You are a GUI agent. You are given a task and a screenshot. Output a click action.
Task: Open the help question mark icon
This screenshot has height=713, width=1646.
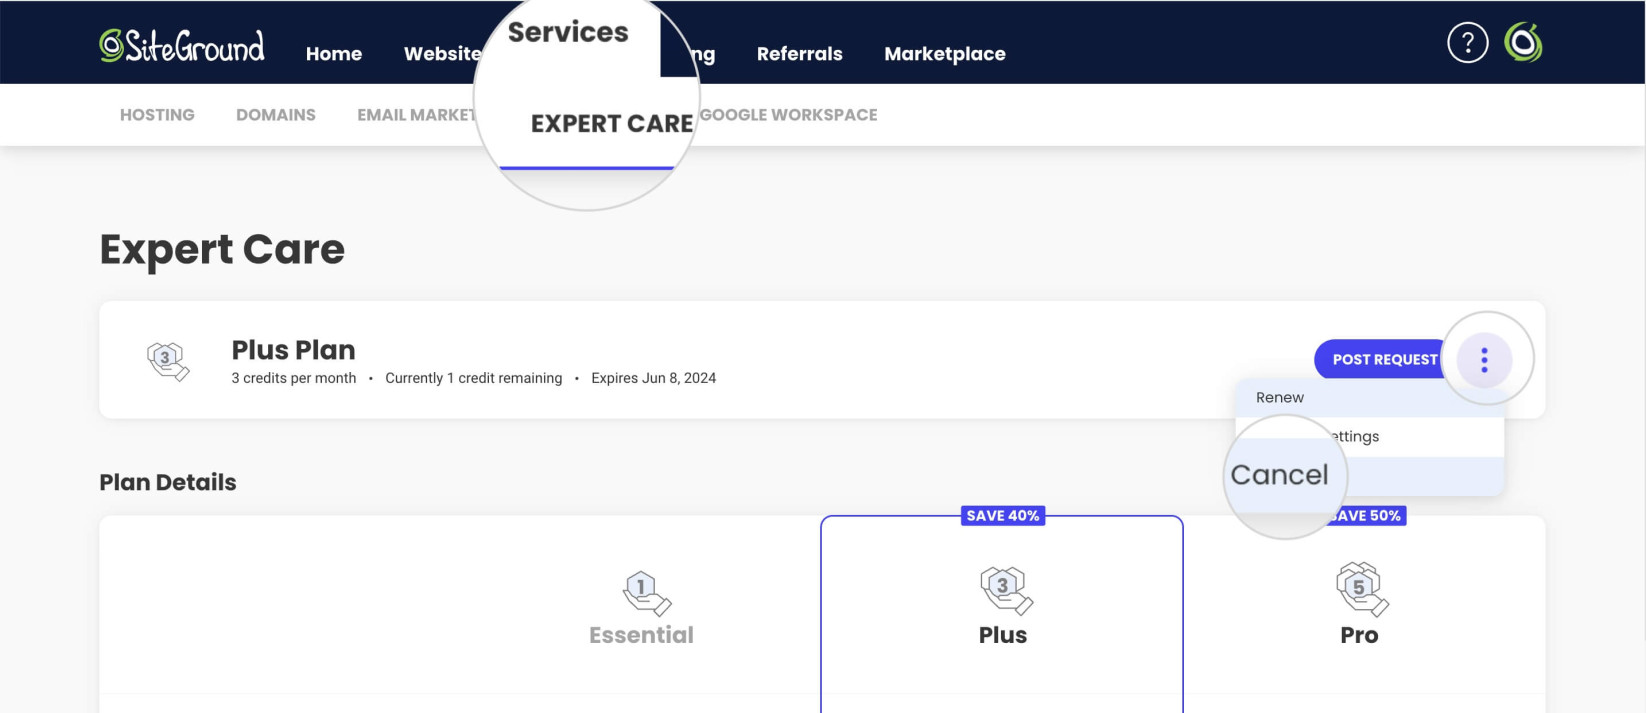coord(1467,43)
